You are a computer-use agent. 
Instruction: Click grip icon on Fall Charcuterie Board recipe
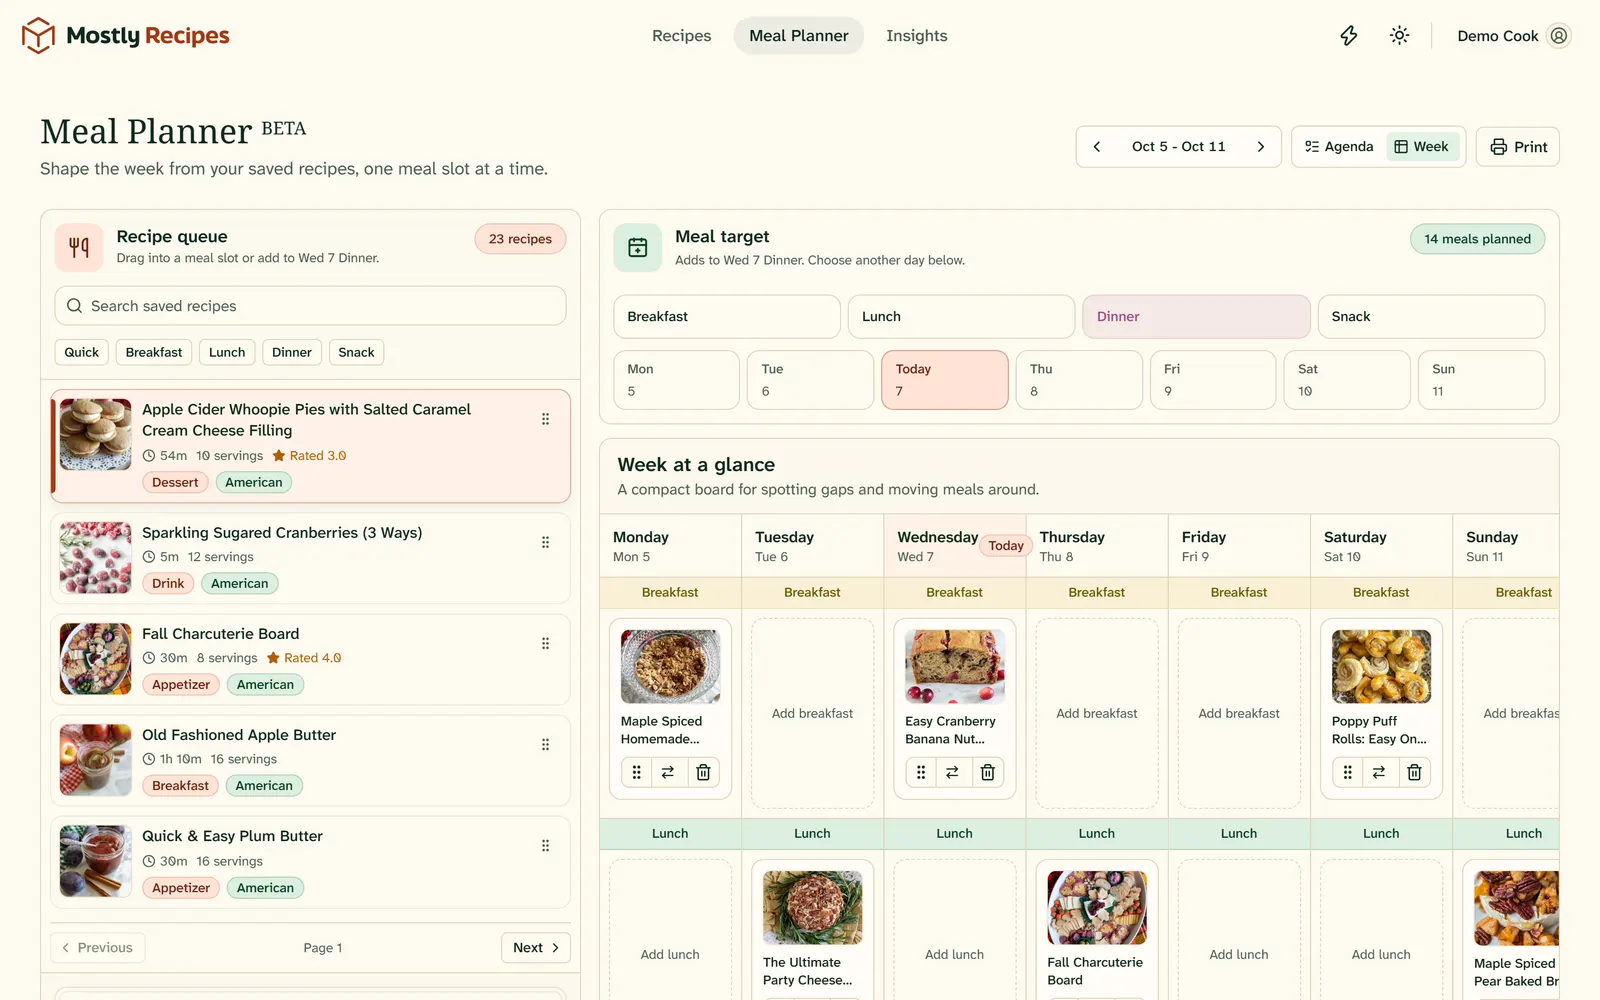[545, 644]
